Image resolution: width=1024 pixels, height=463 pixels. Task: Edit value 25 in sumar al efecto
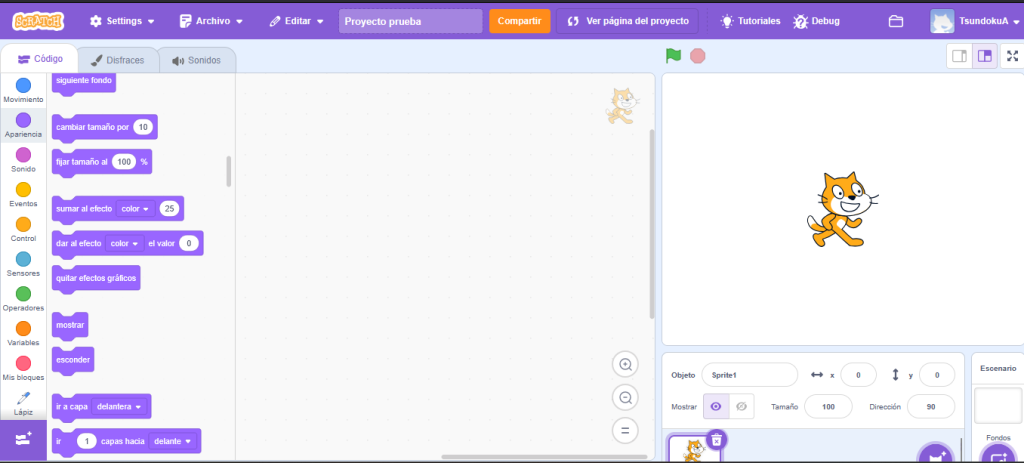[170, 209]
